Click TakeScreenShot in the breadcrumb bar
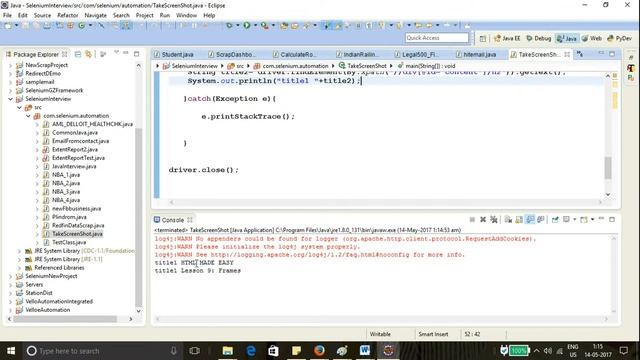 [x=367, y=66]
